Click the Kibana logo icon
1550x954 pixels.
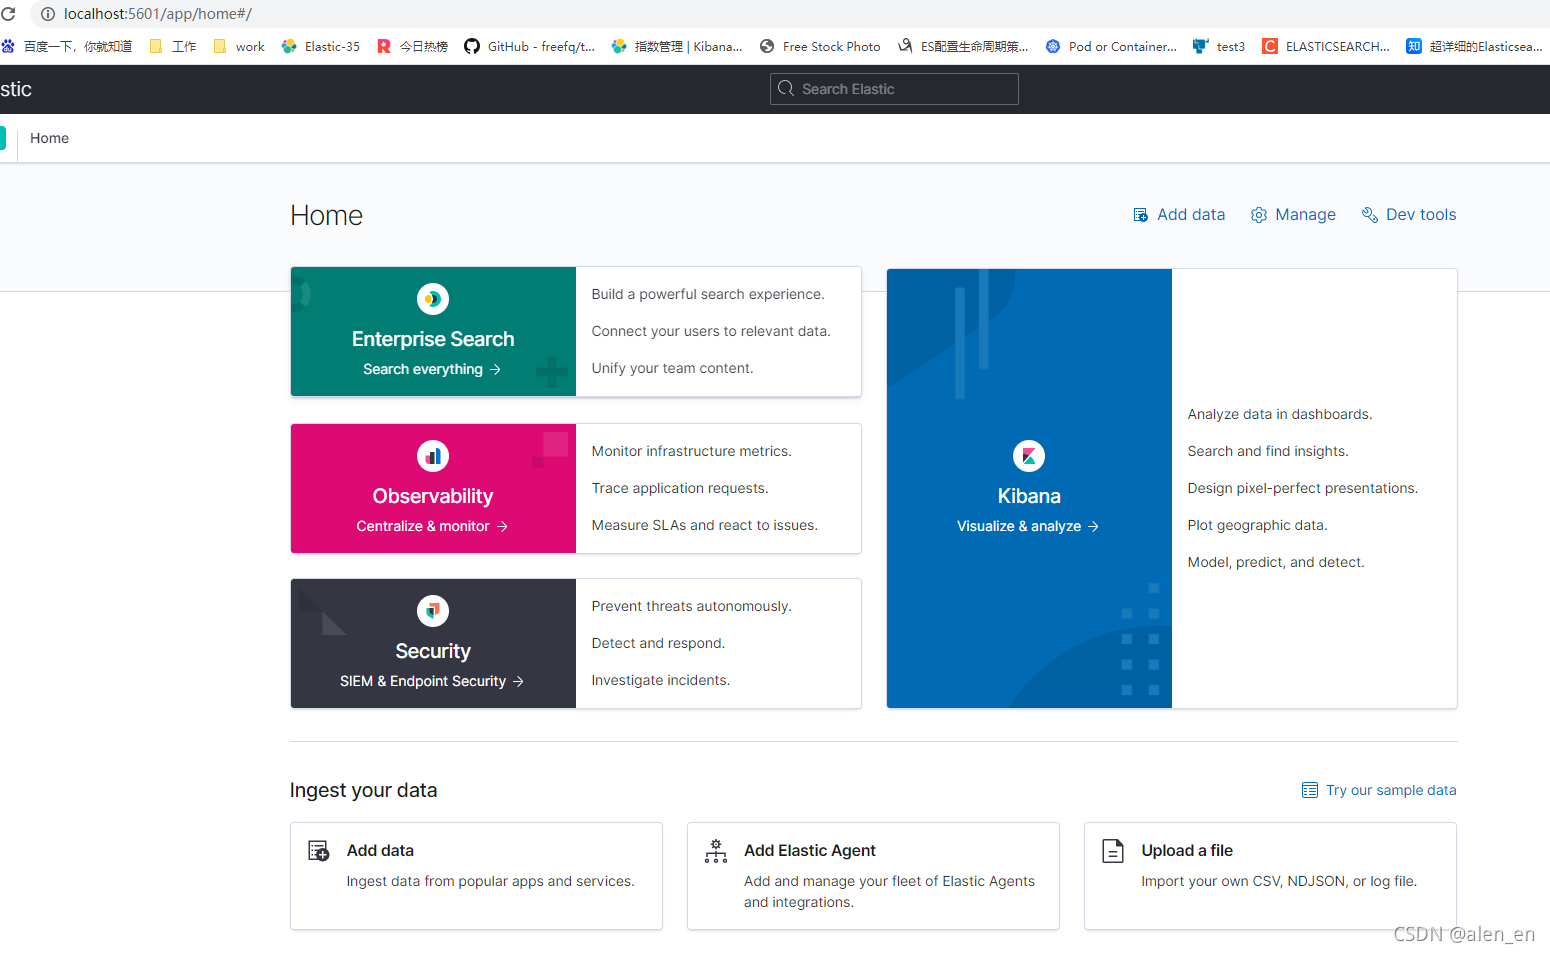click(1029, 456)
